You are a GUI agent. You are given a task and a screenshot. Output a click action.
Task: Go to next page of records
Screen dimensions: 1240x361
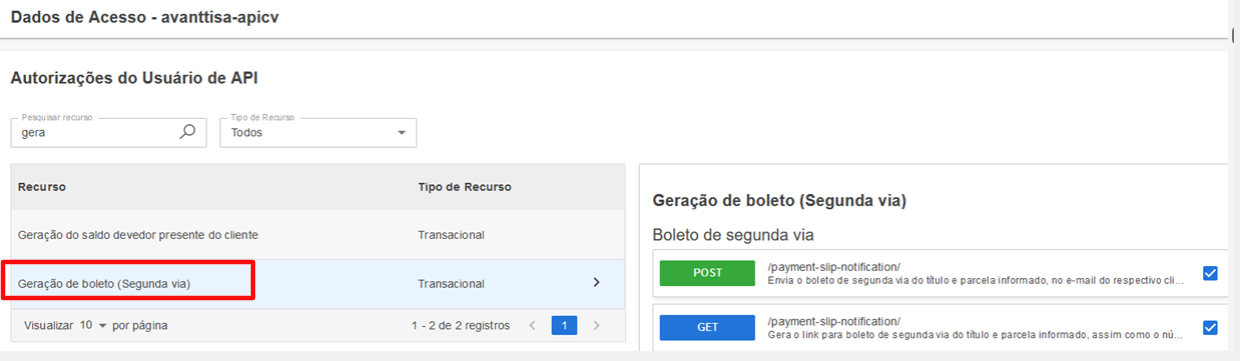tap(596, 325)
